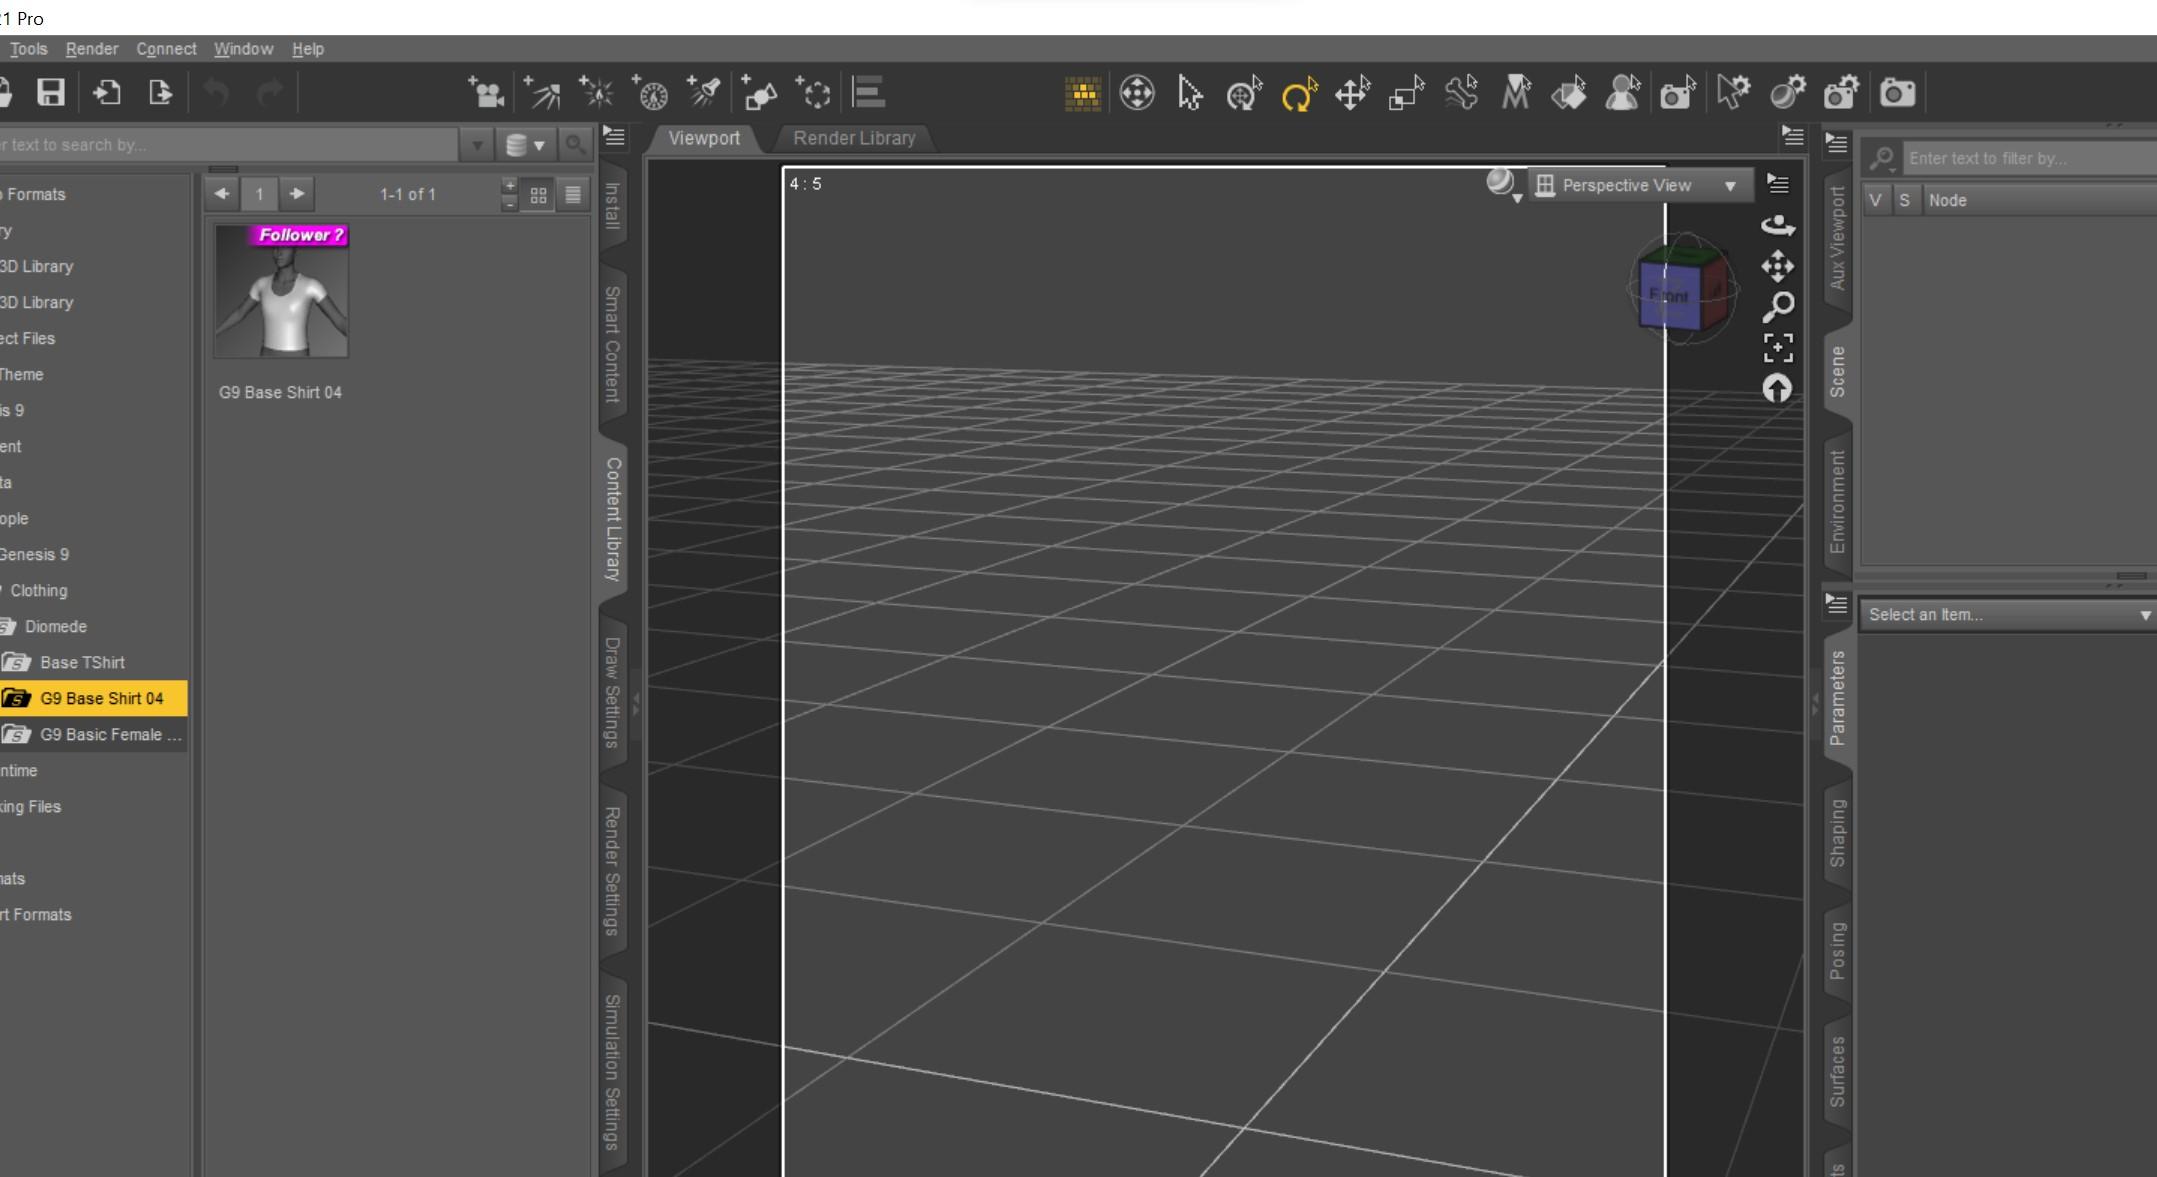Image resolution: width=2157 pixels, height=1177 pixels.
Task: Create a new camera
Action: point(487,93)
